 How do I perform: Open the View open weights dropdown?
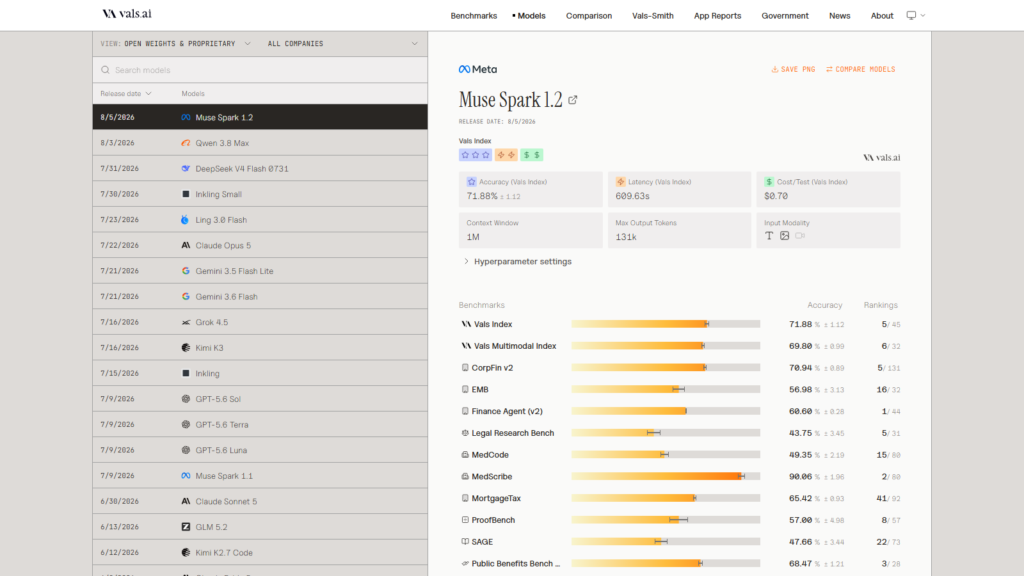pyautogui.click(x=176, y=44)
